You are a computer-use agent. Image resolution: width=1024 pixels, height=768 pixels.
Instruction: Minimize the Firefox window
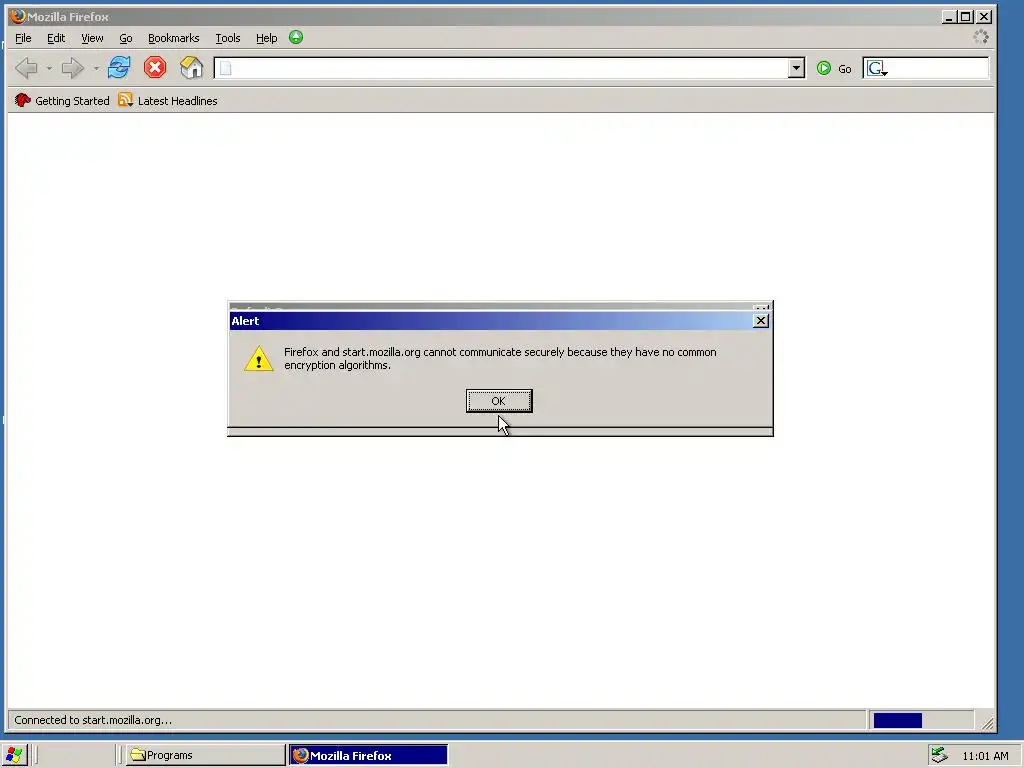pos(949,16)
